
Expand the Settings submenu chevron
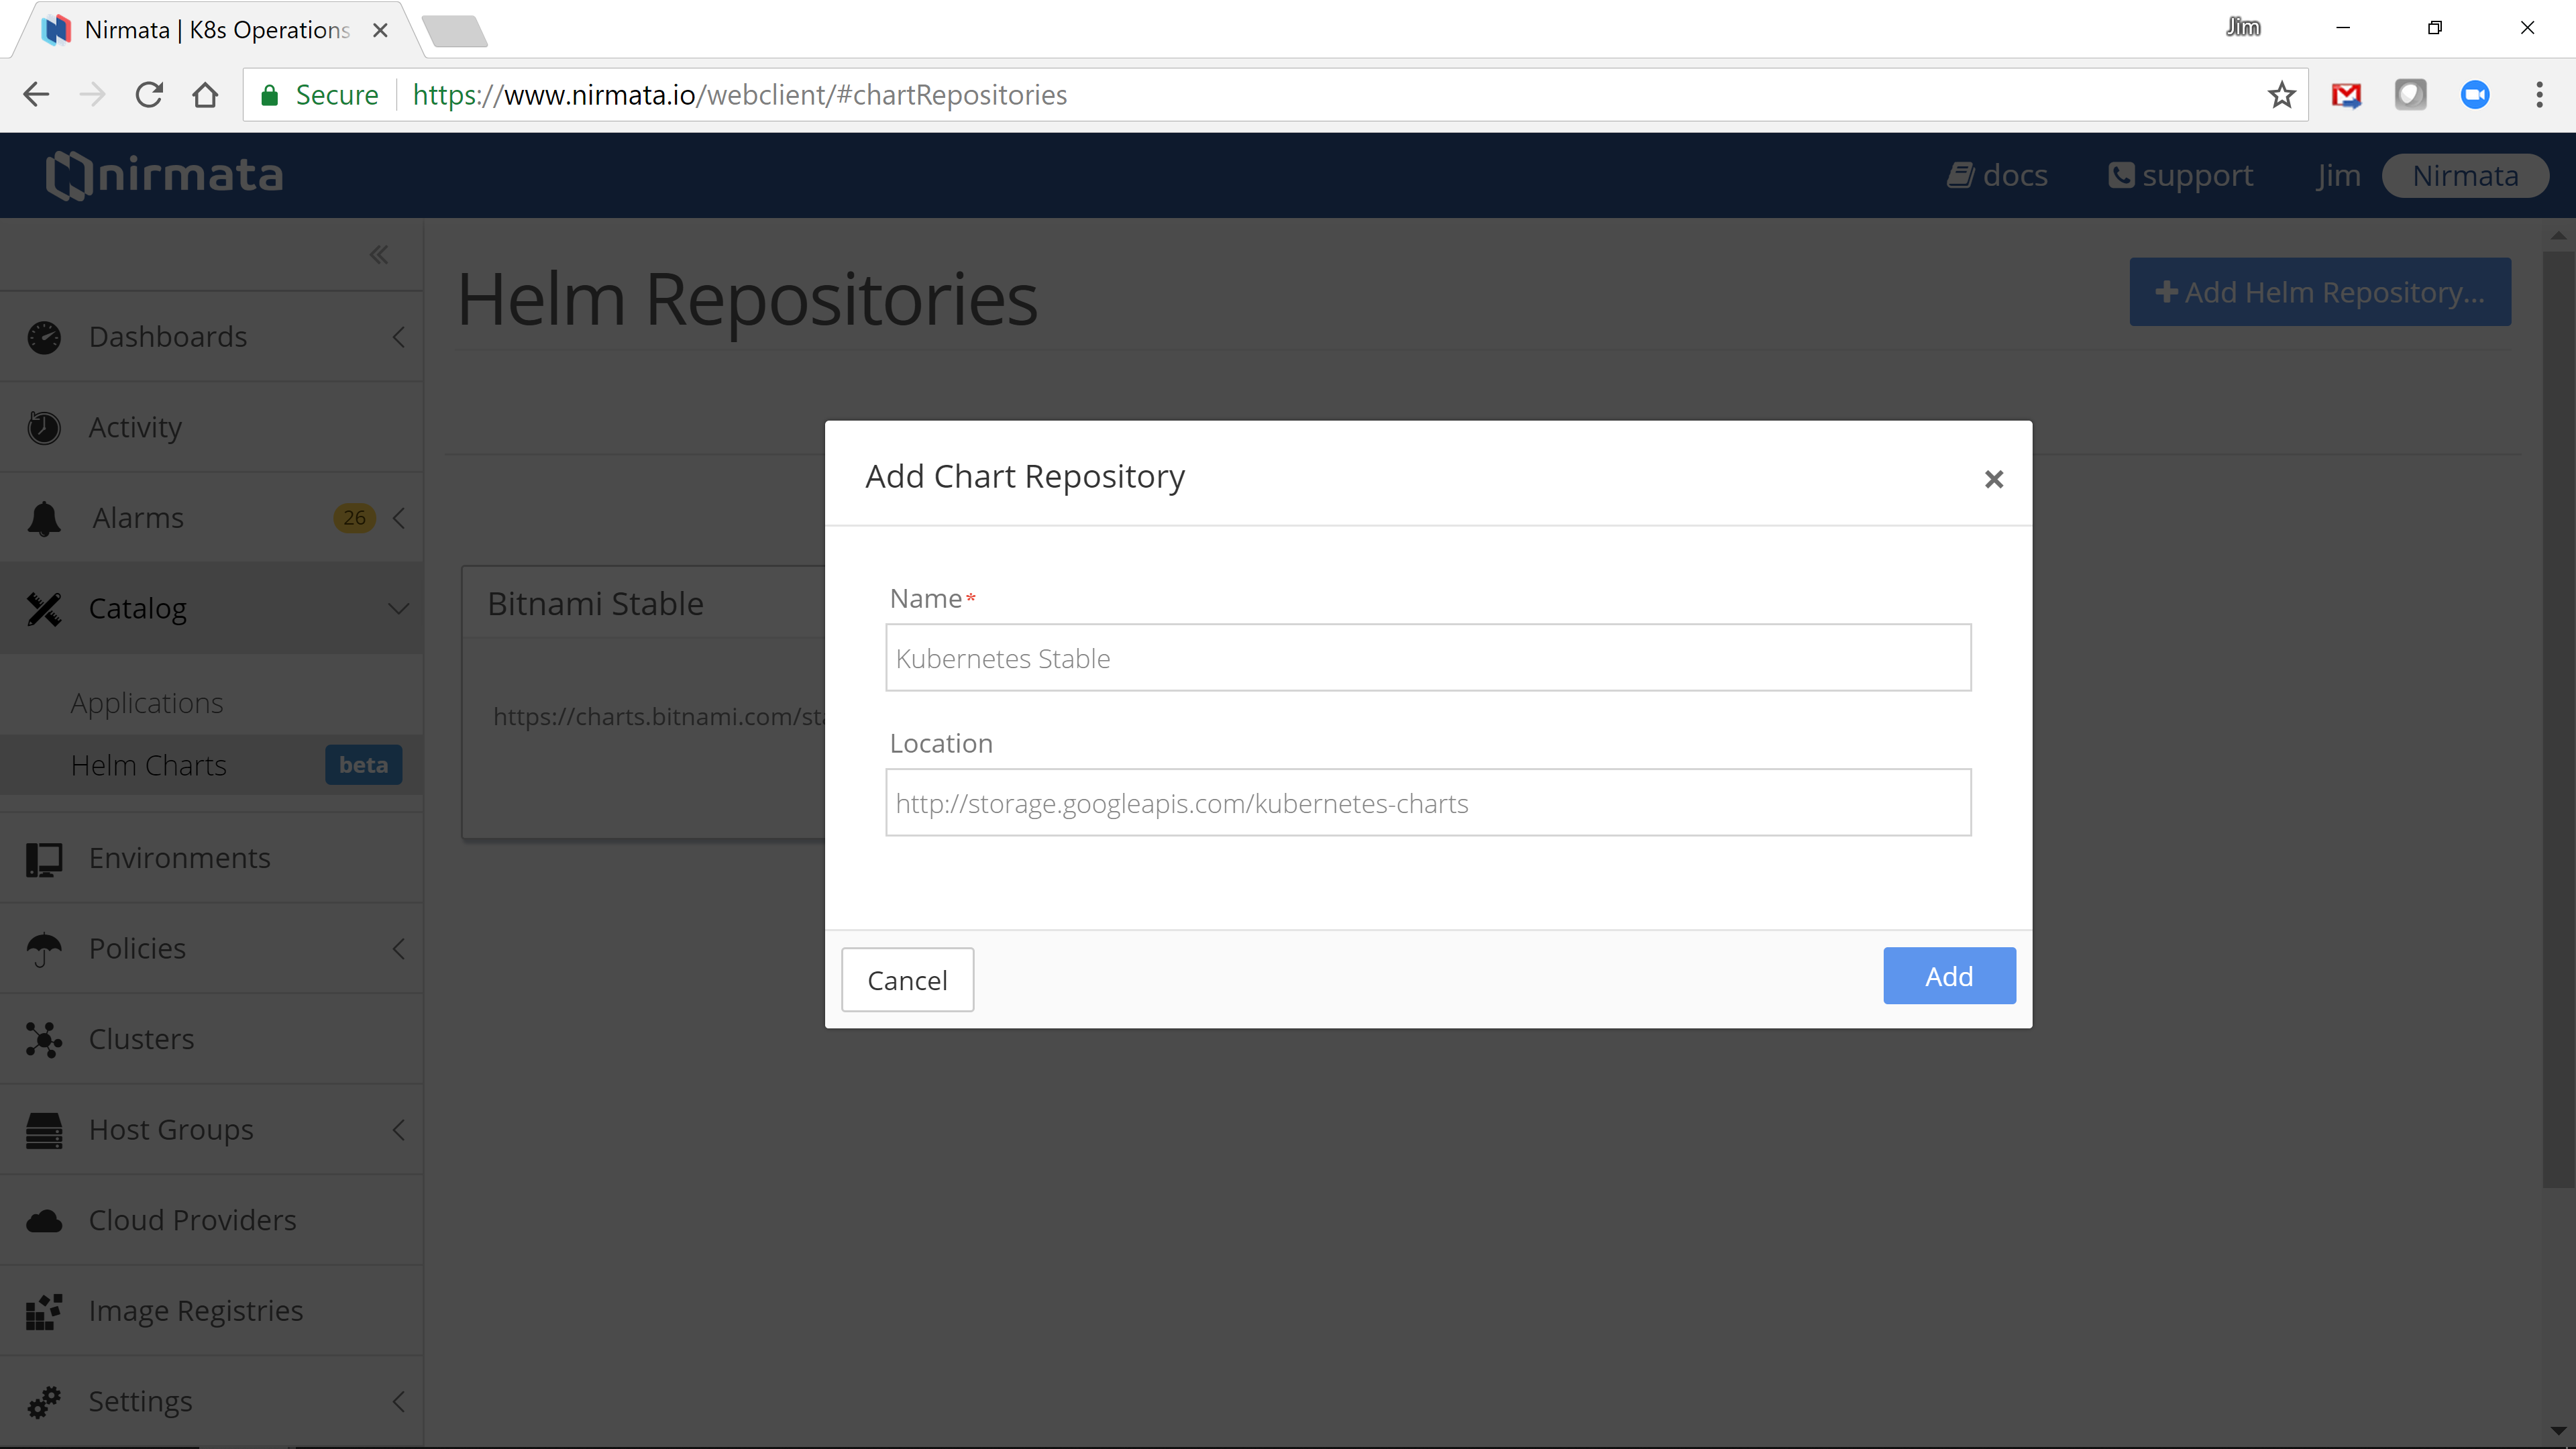pyautogui.click(x=399, y=1402)
